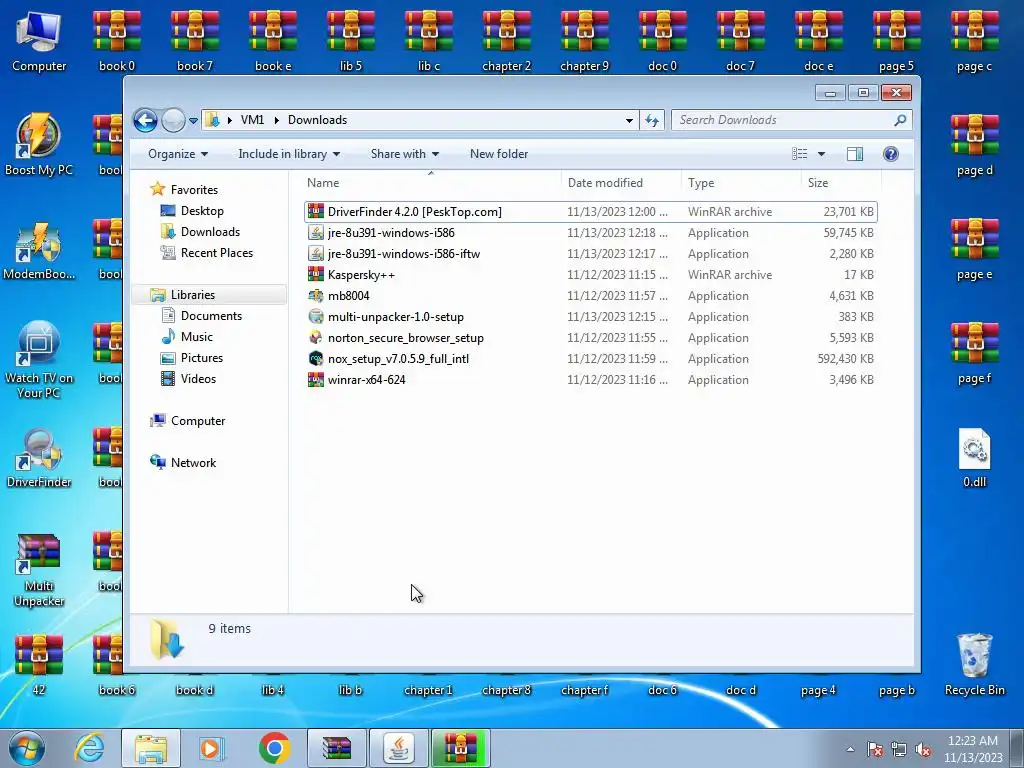Expand the view options dropdown arrow
1024x768 pixels.
click(x=822, y=154)
